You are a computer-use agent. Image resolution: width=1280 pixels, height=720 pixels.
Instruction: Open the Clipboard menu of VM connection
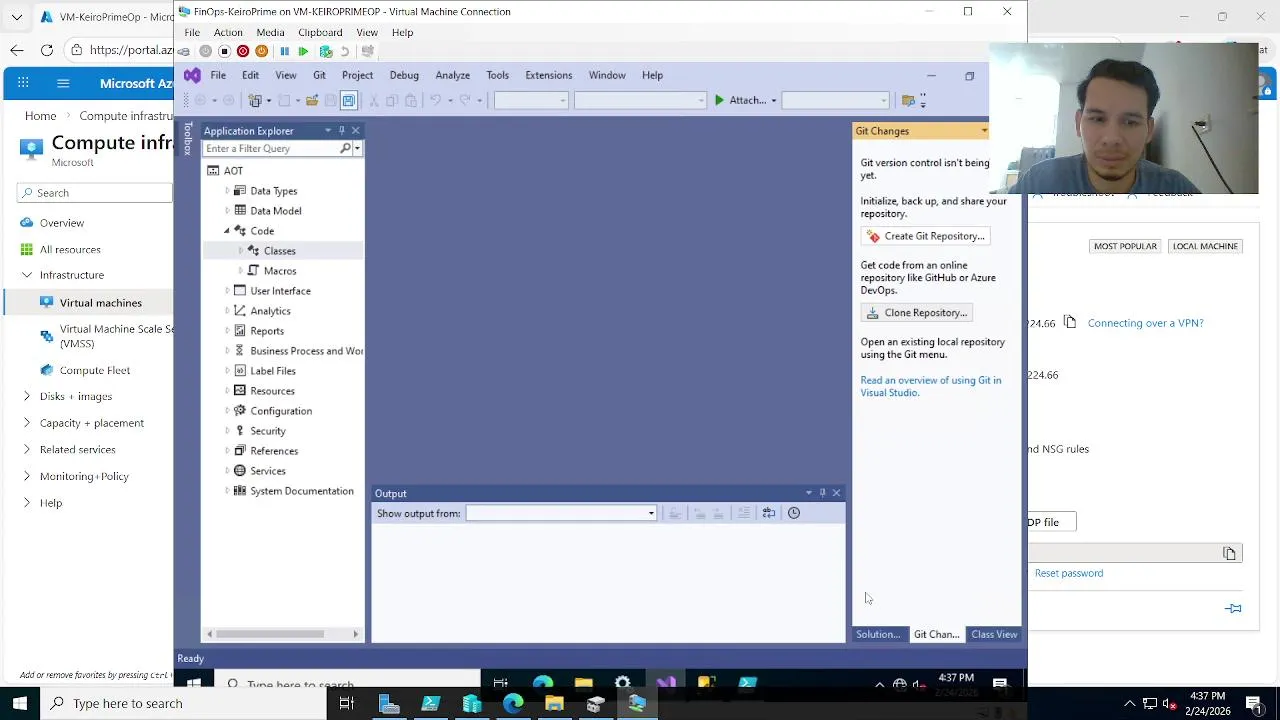pos(320,32)
